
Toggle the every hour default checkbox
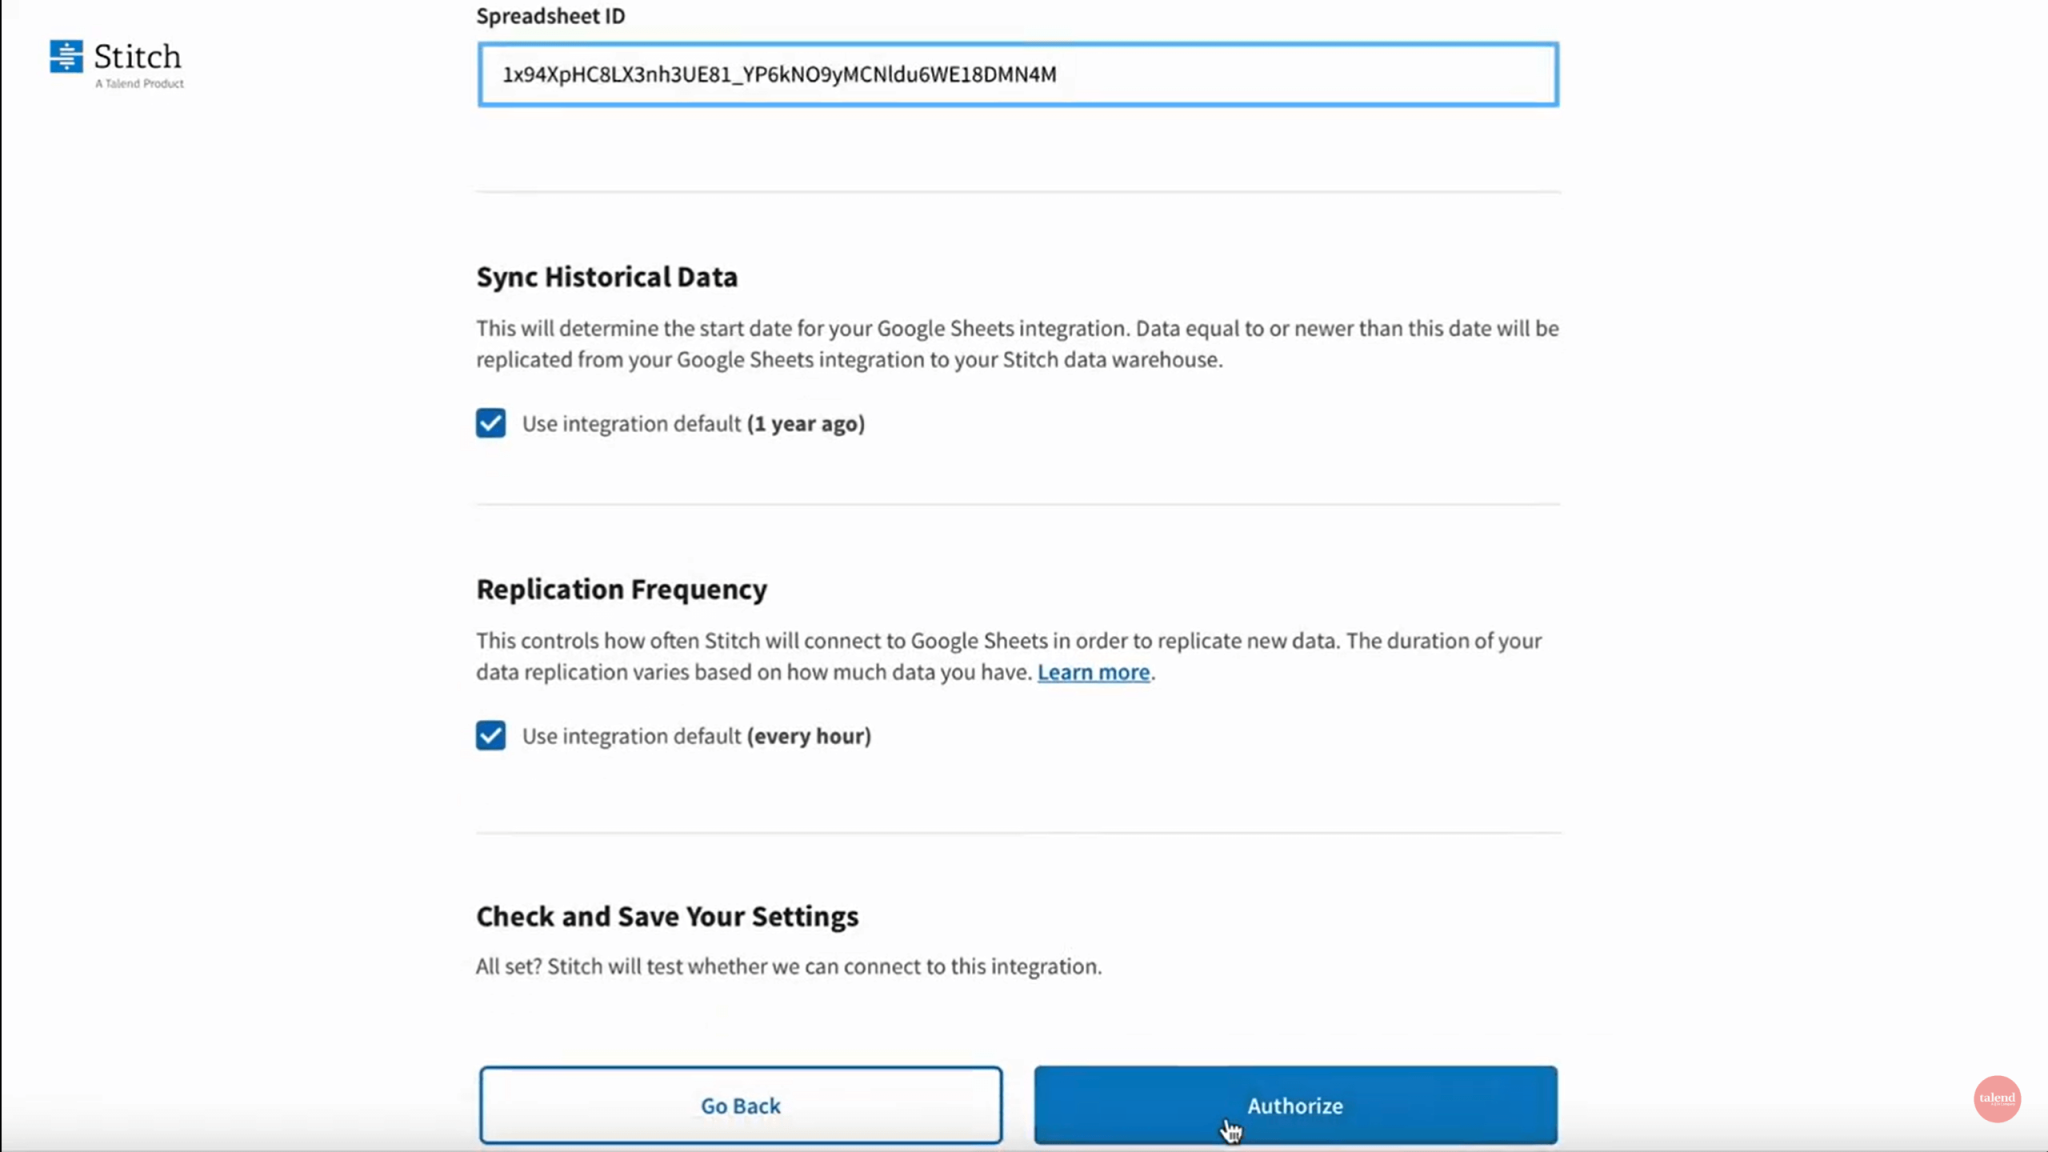point(491,736)
